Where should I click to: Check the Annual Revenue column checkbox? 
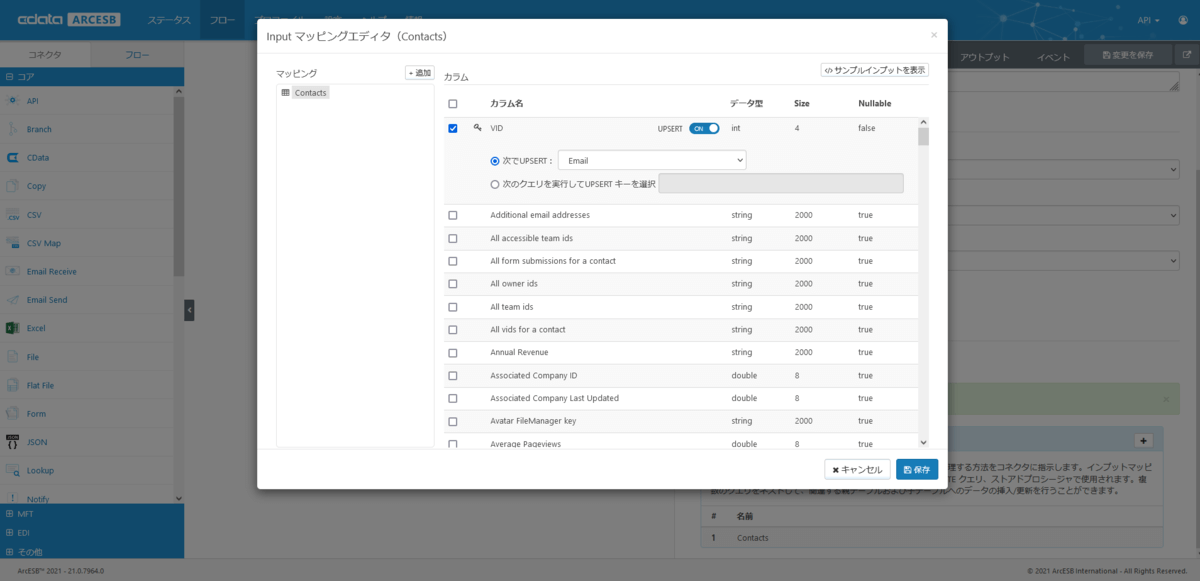453,353
